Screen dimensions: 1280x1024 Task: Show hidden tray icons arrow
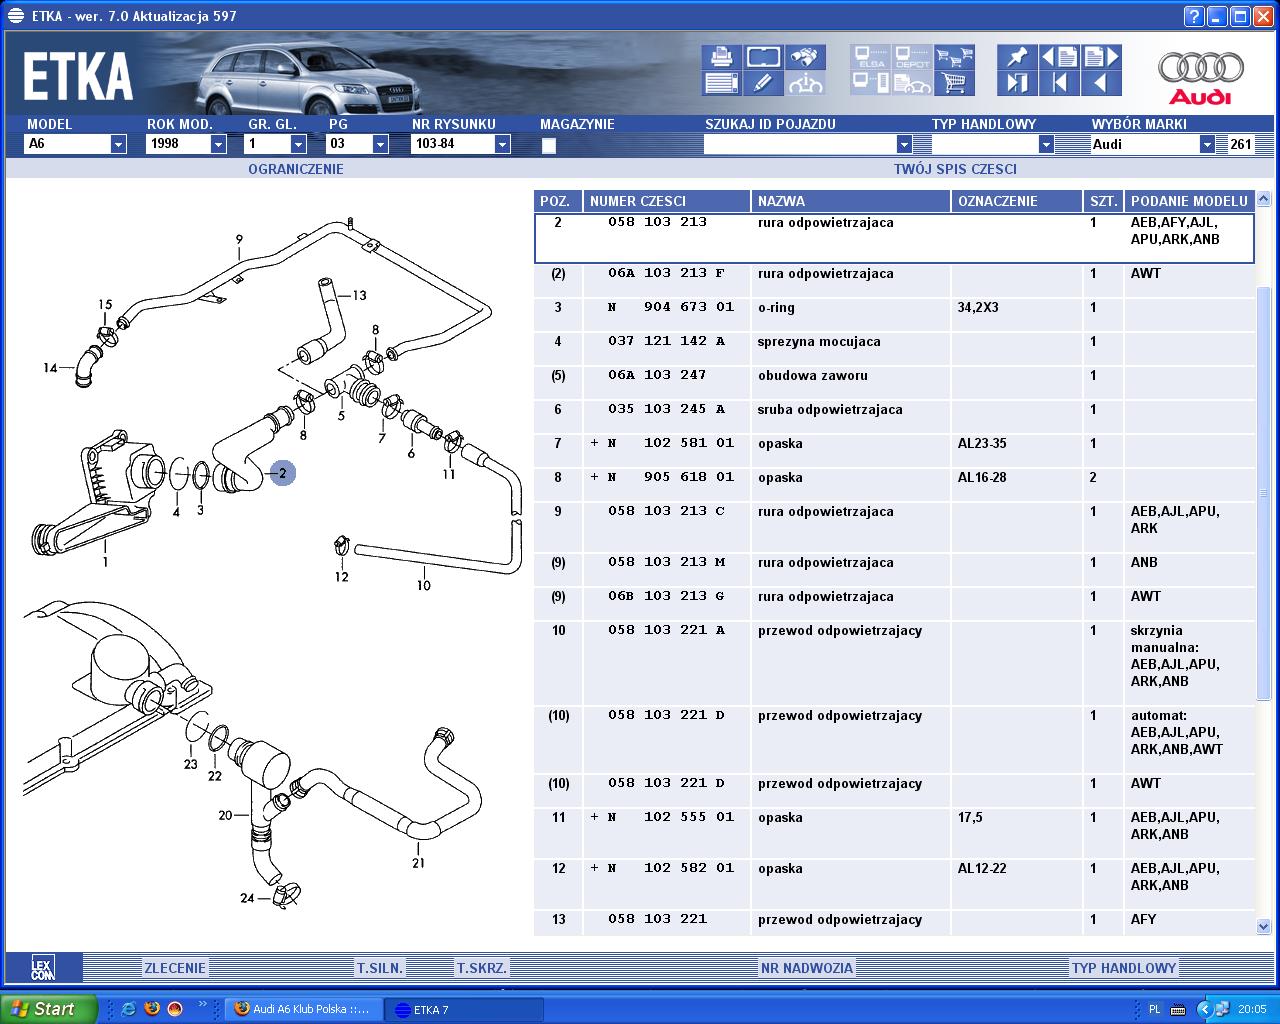[x=1203, y=1009]
